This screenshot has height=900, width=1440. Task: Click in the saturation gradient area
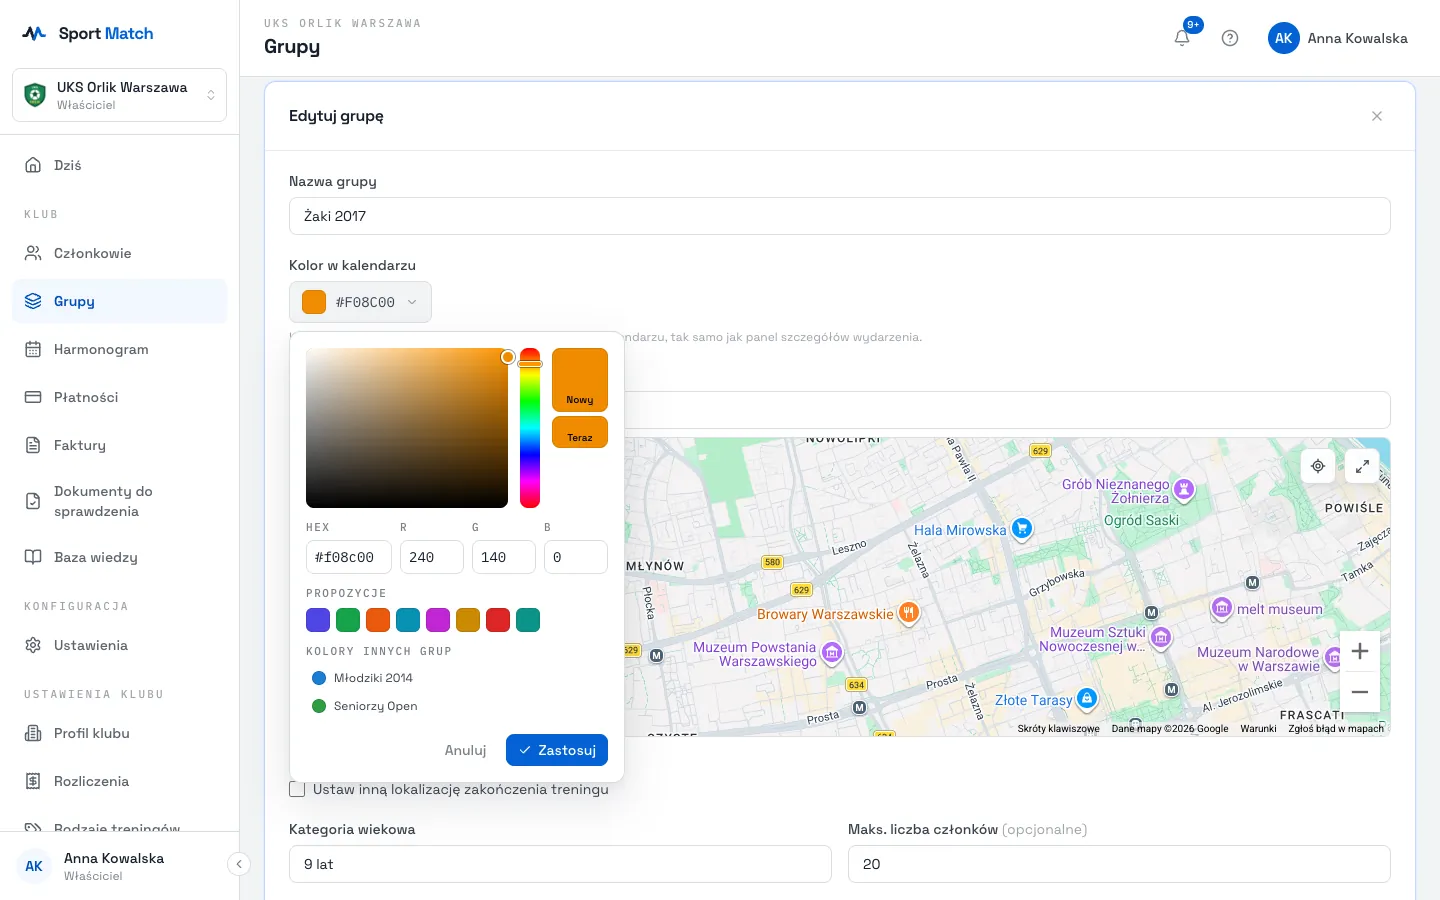(x=407, y=428)
